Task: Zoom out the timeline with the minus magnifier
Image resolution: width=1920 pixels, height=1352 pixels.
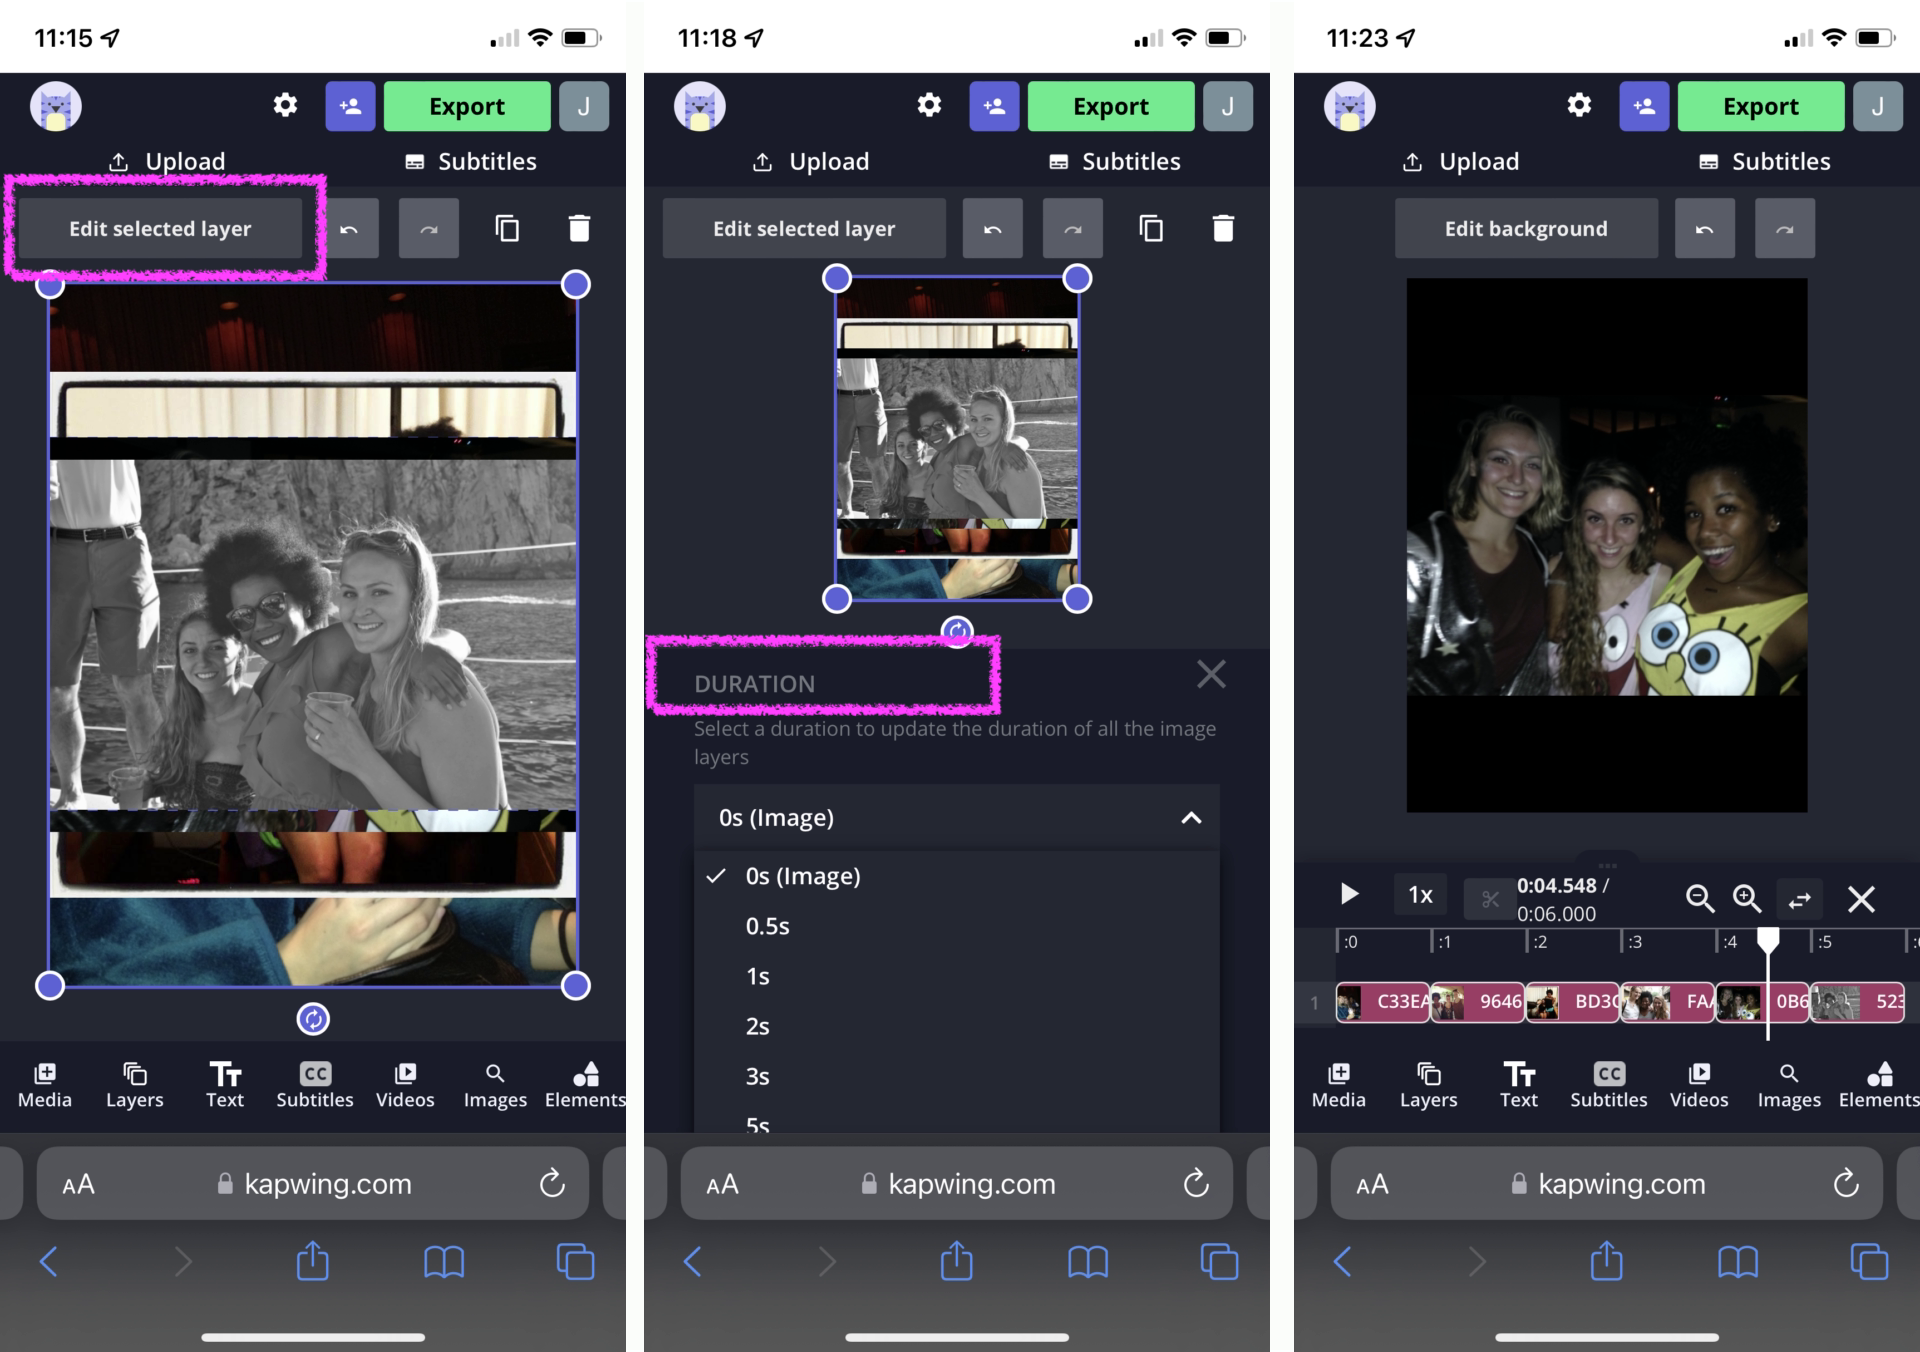Action: (1699, 899)
